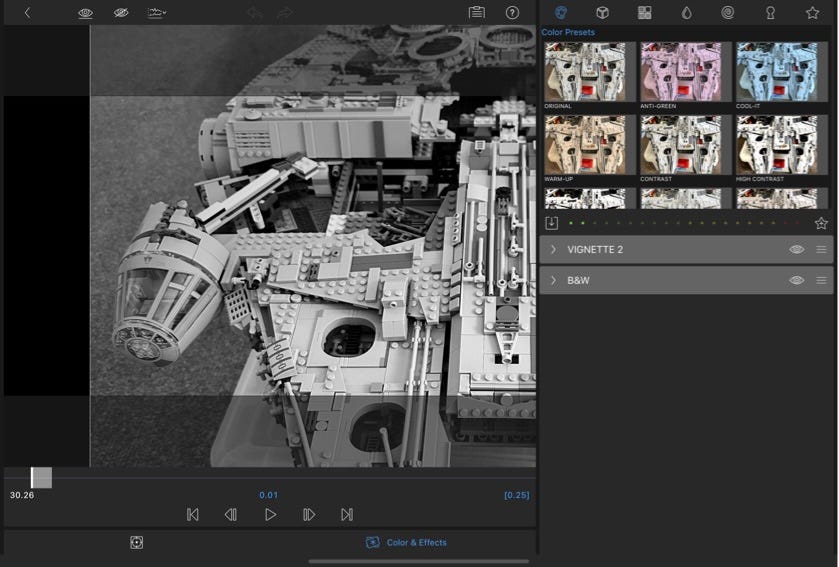Apply the ANTI-GREEN color preset
839x567 pixels.
pos(685,72)
